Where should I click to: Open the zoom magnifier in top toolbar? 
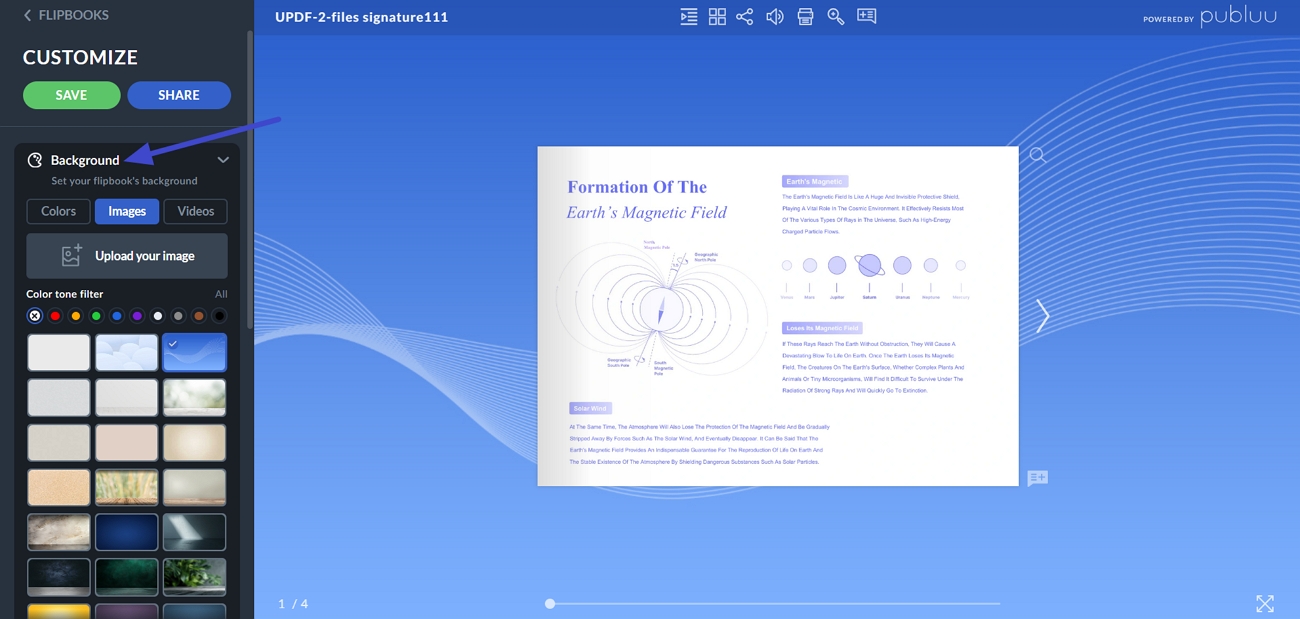[x=835, y=17]
